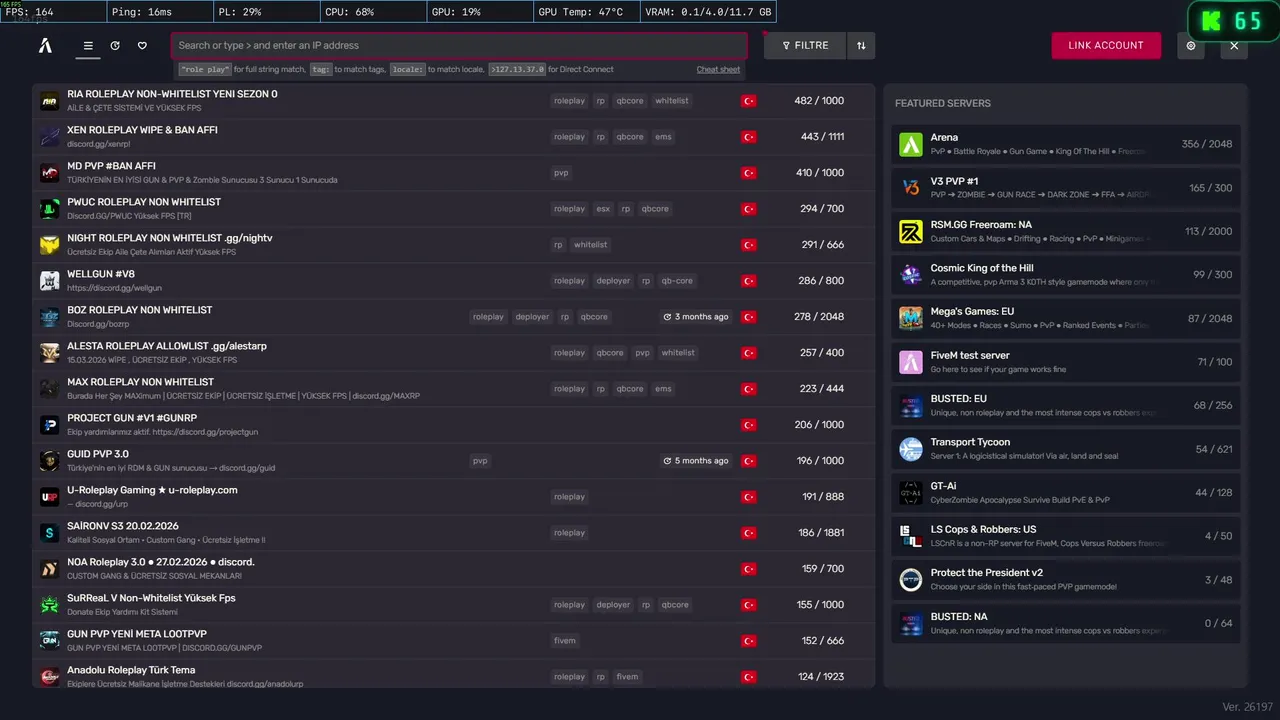Click FiveM test server icon

click(x=911, y=362)
